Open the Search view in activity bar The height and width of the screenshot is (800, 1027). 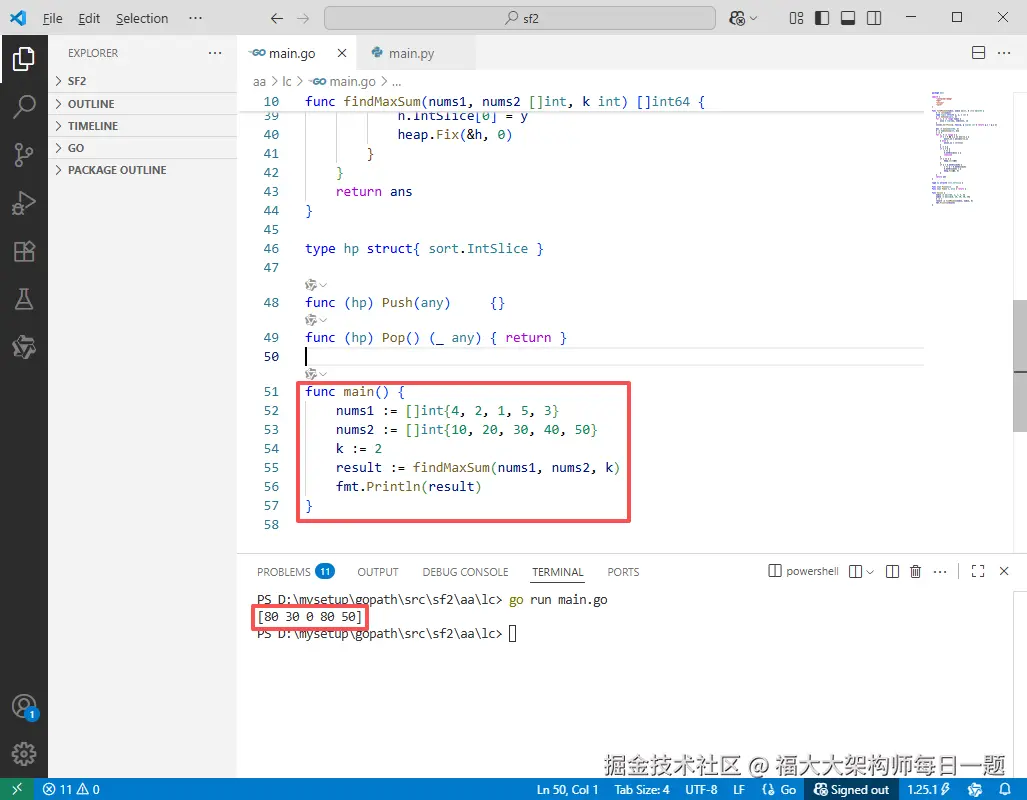pyautogui.click(x=24, y=106)
